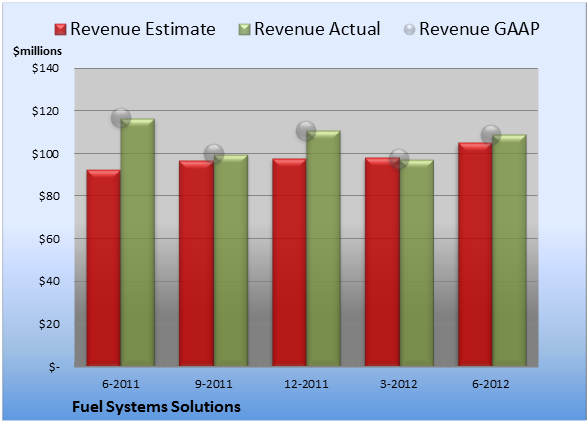Screen dimensions: 588x422
Task: Select the red estimate bar for 3-2012
Action: point(382,262)
